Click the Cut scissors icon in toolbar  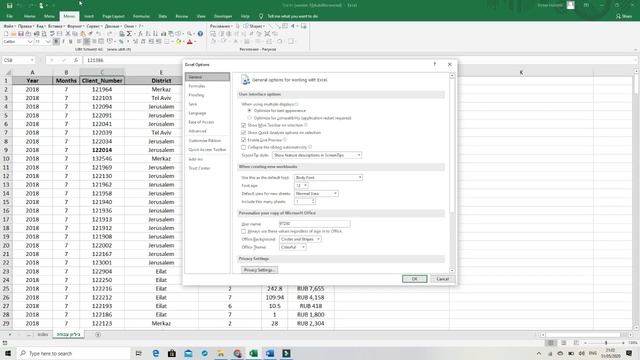tap(68, 34)
